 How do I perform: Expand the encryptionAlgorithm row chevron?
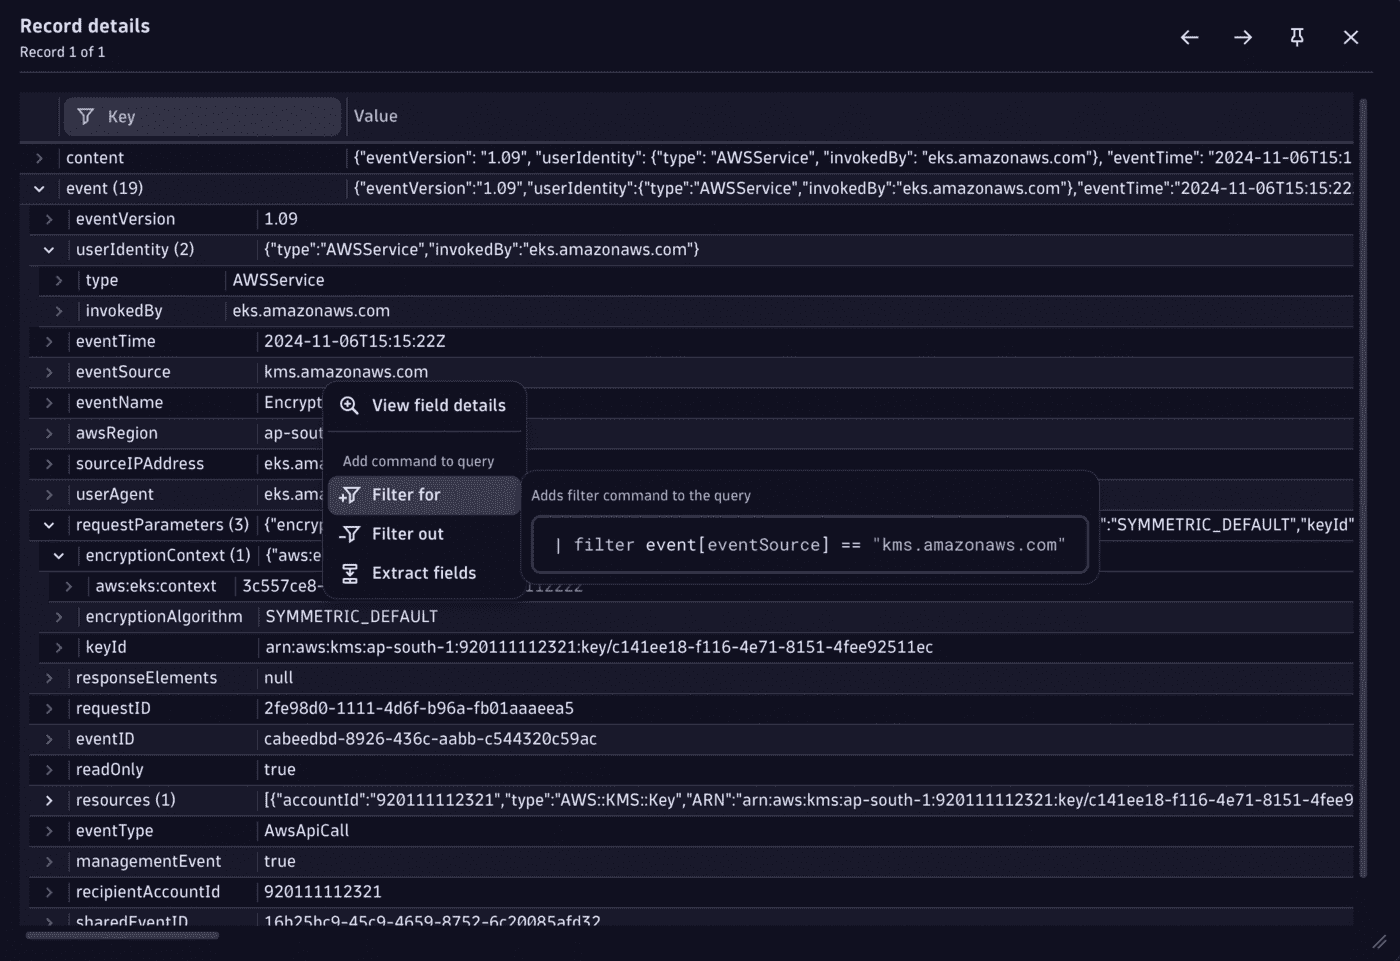coord(59,617)
